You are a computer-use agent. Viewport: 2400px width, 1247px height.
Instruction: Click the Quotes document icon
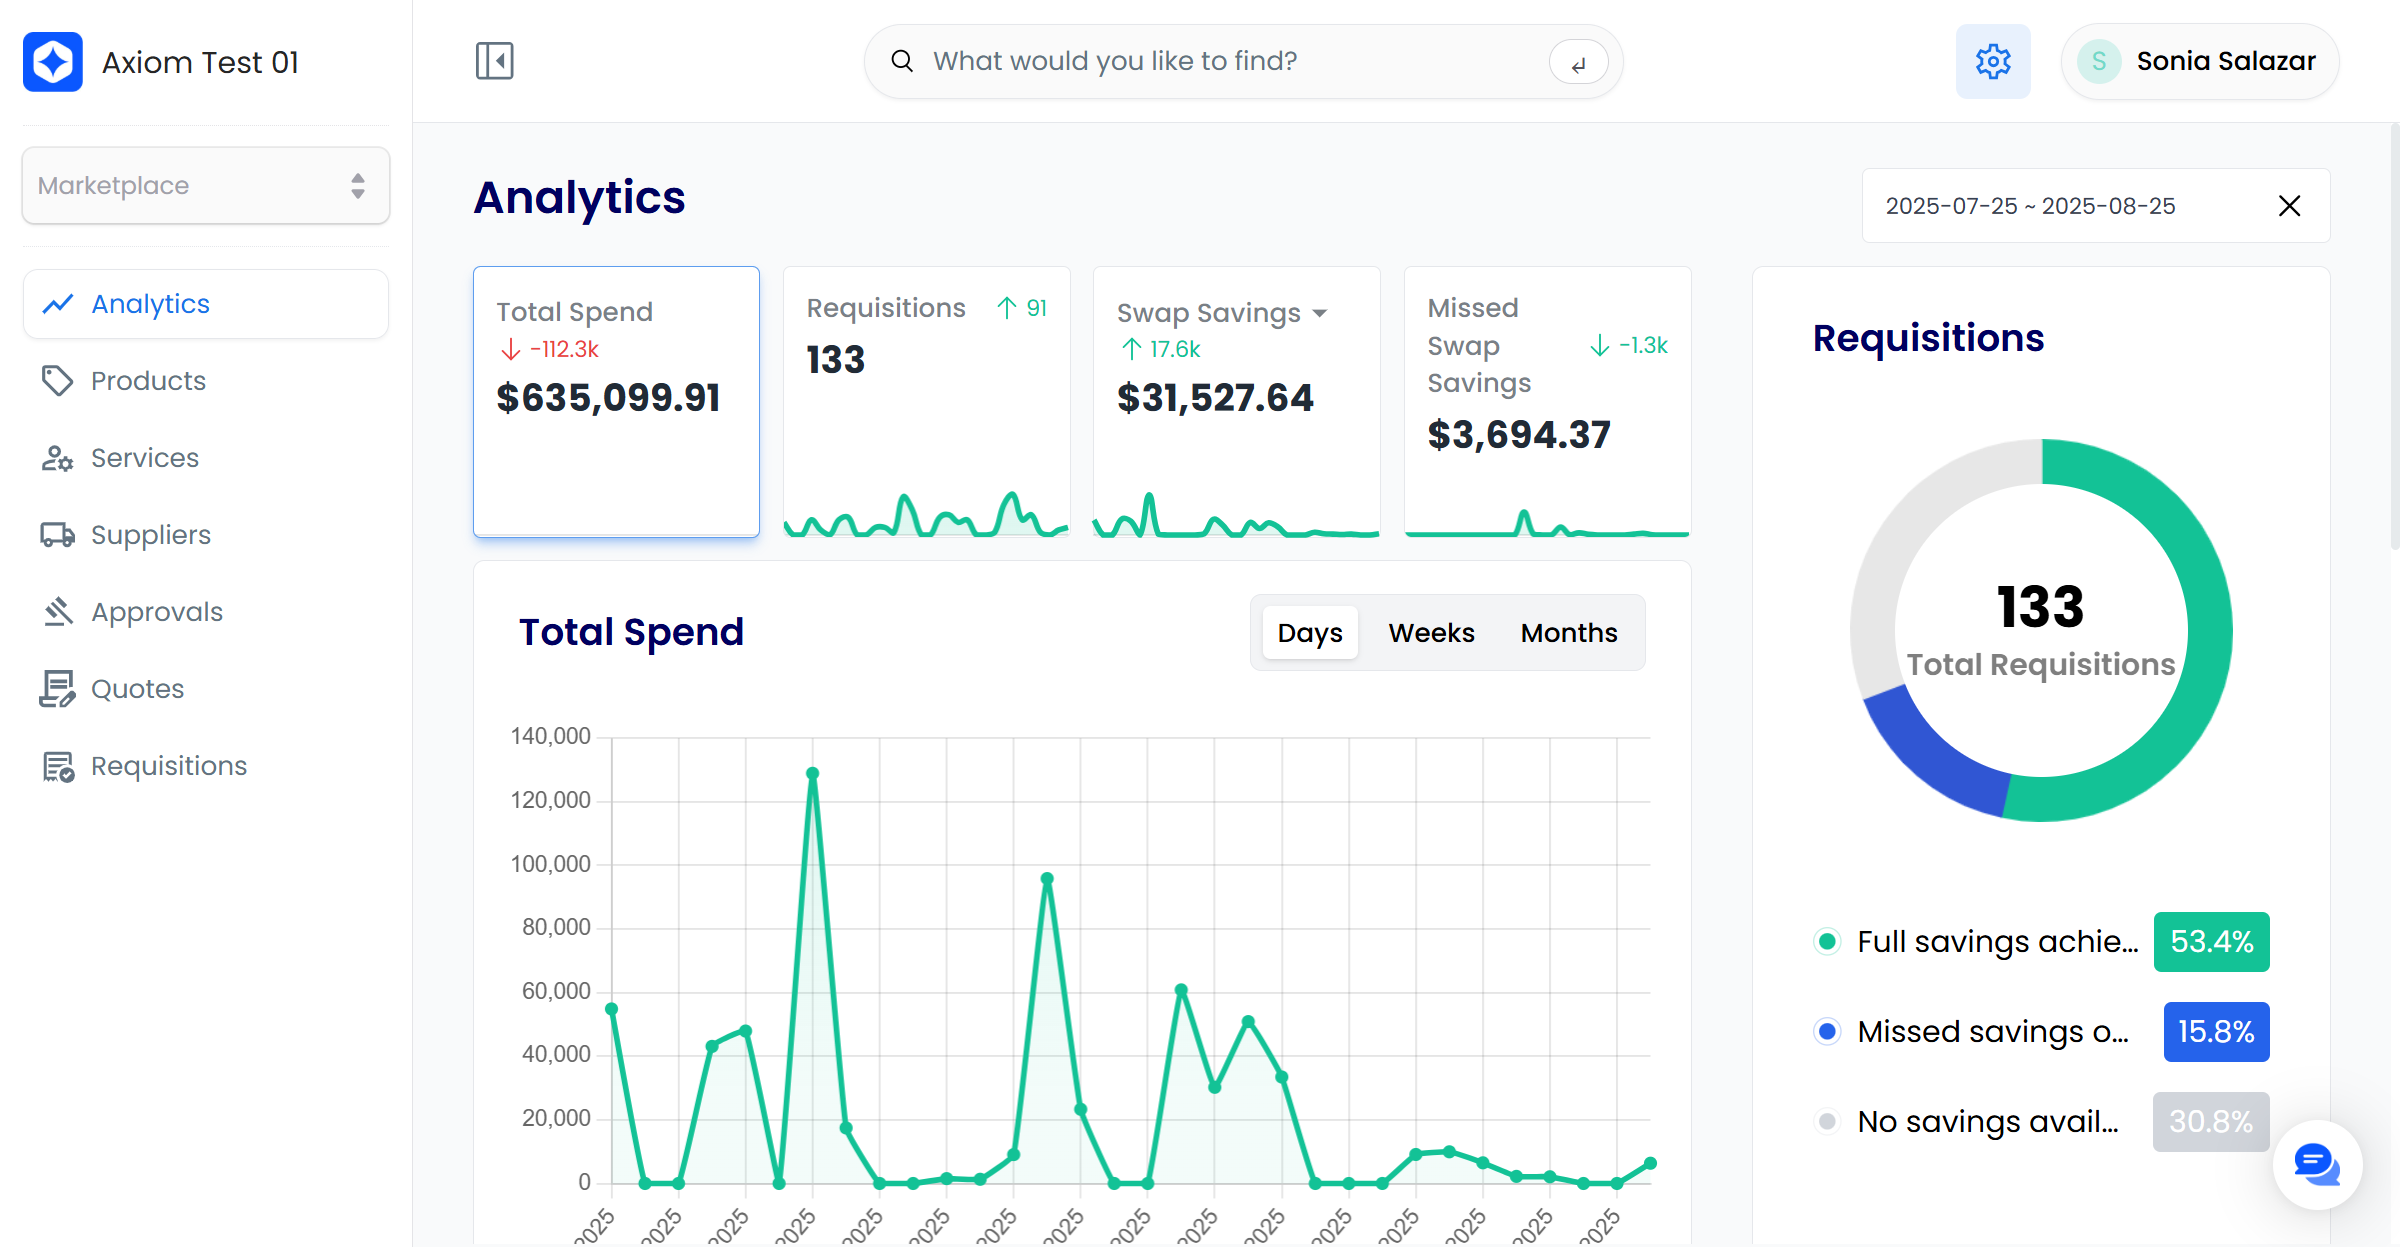57,689
